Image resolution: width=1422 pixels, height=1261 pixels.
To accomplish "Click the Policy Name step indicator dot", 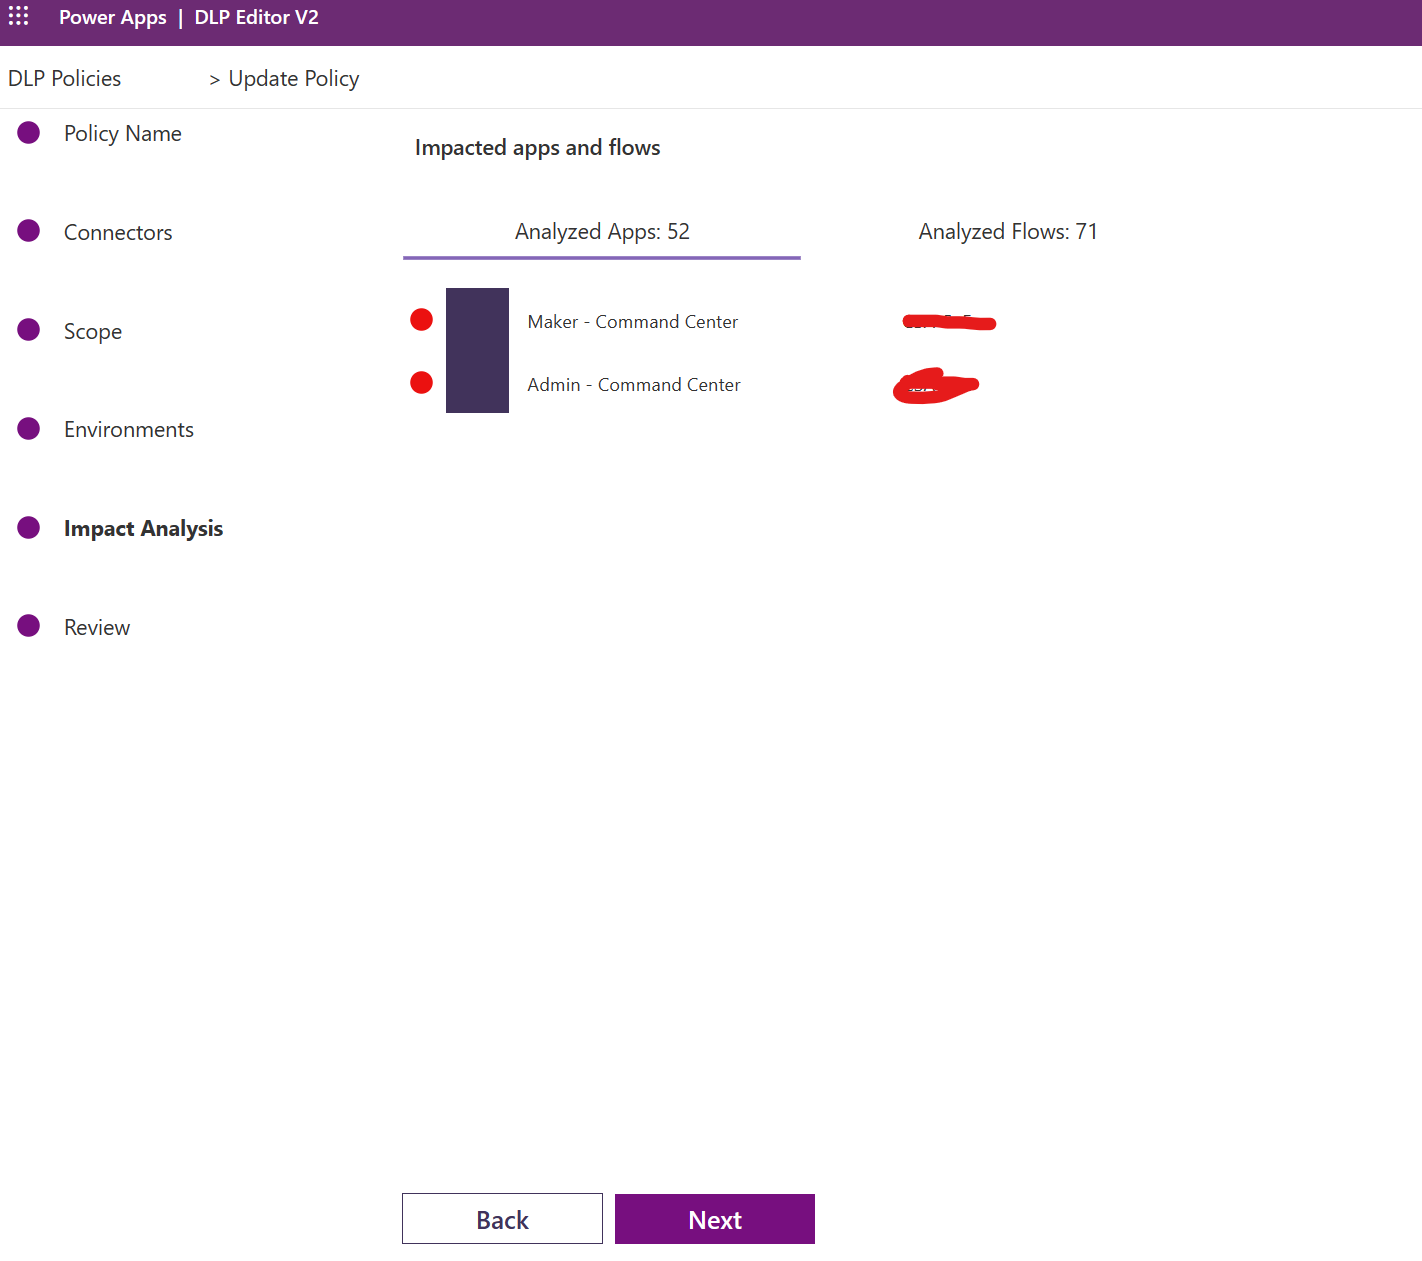I will (28, 131).
